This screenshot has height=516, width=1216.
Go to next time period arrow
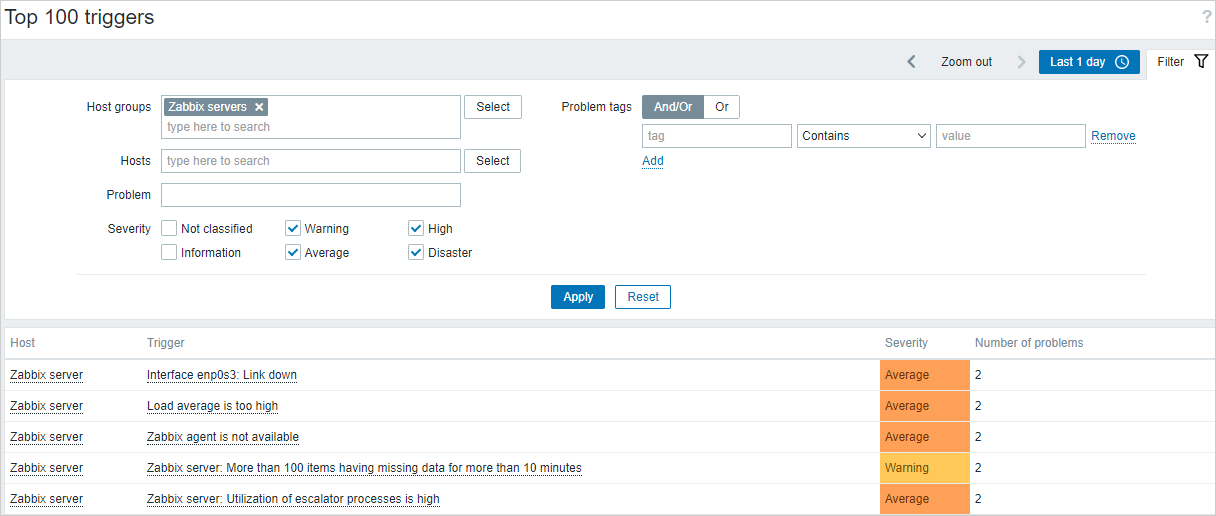(x=1021, y=62)
